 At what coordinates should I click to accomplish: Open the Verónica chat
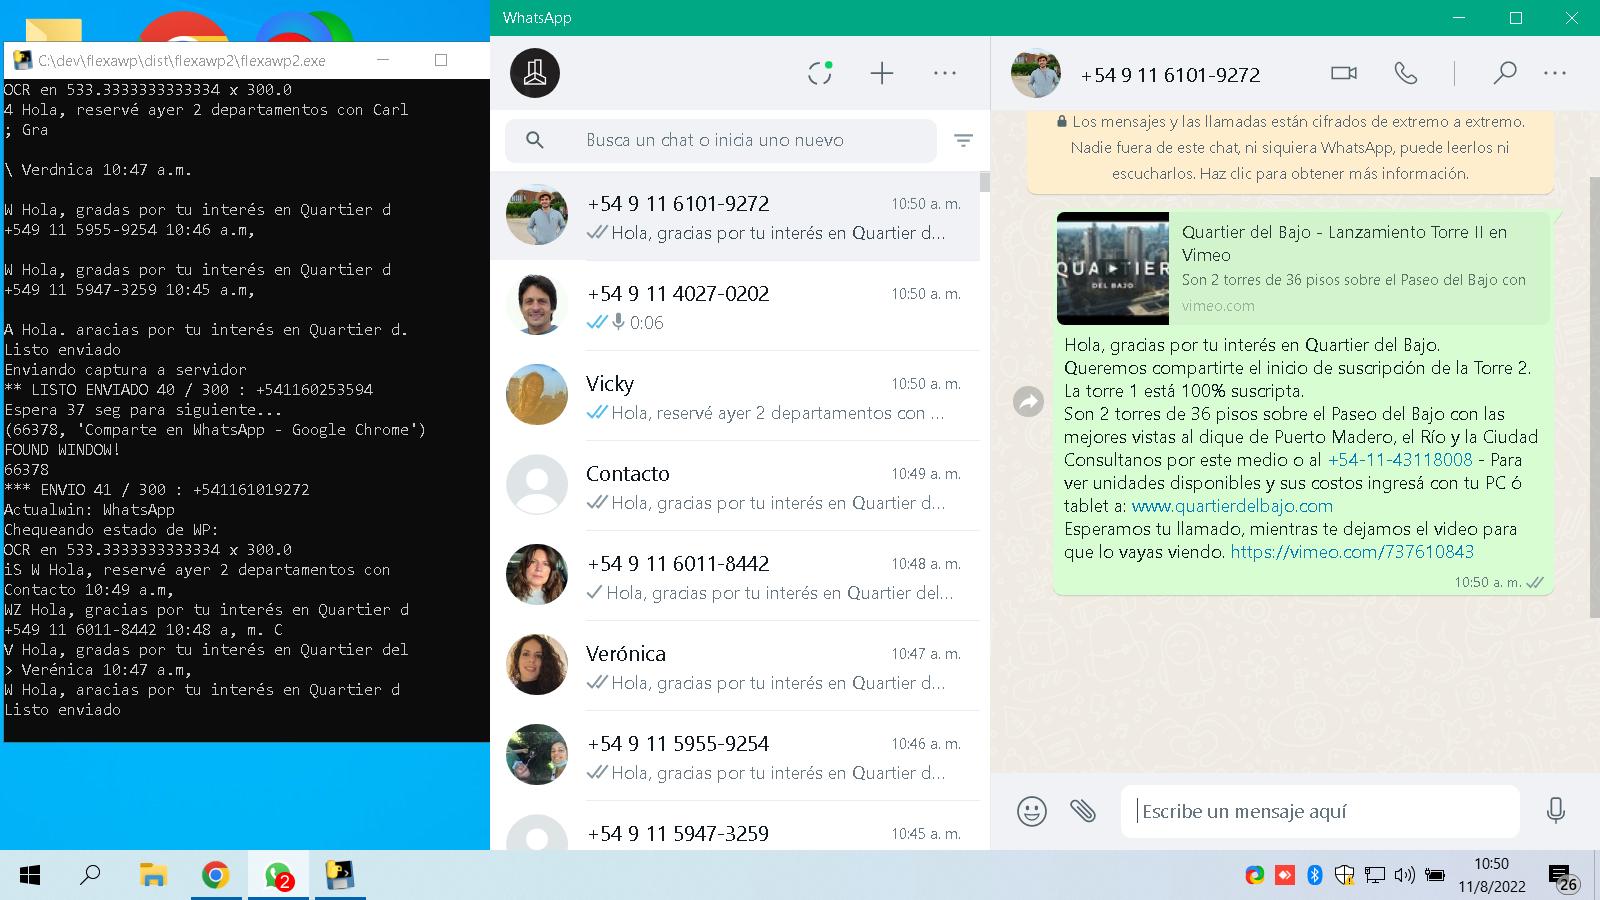[735, 666]
